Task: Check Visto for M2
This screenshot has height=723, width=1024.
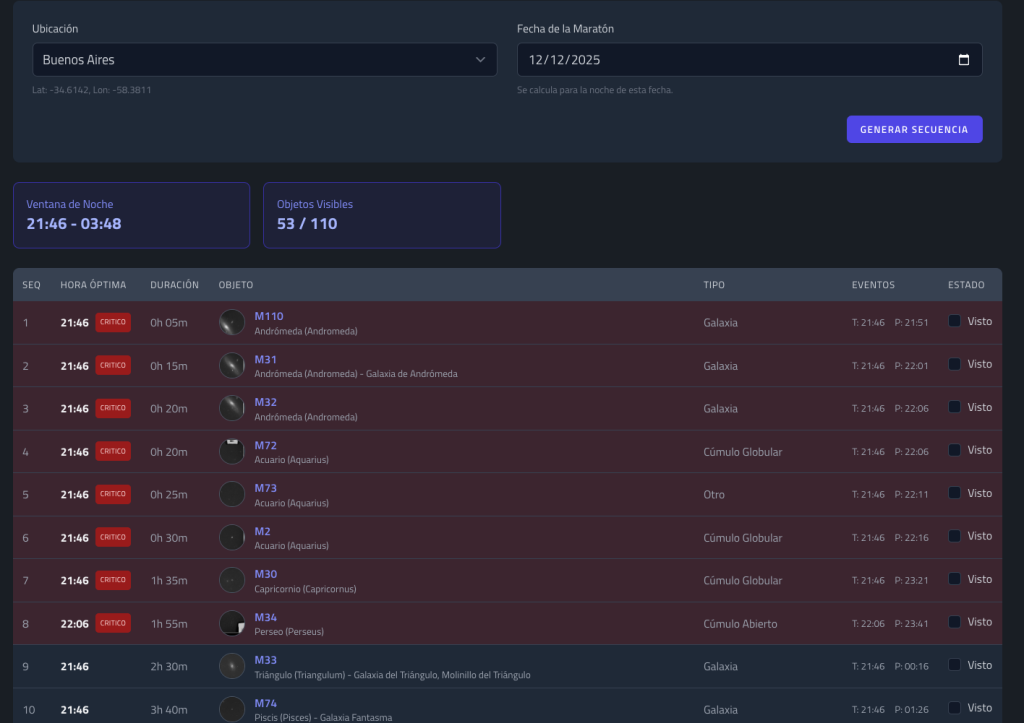Action: tap(954, 536)
